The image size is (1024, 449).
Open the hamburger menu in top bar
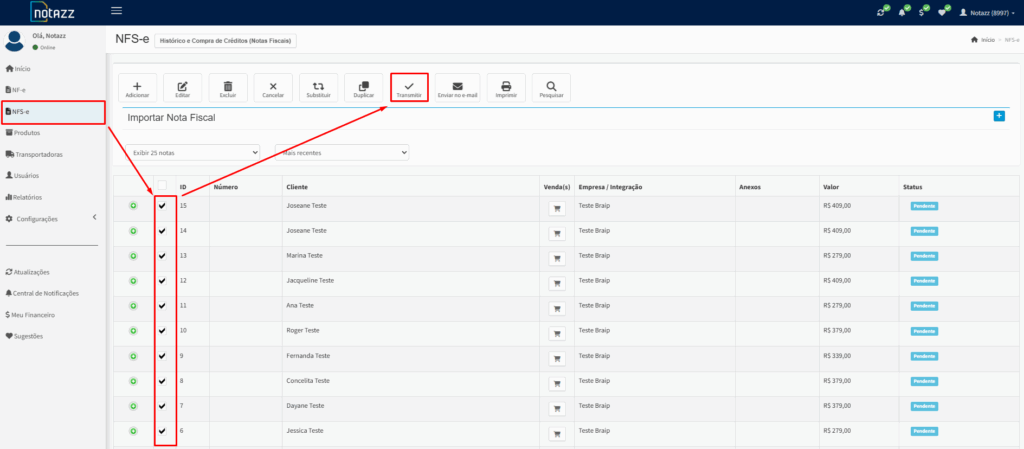tap(117, 10)
